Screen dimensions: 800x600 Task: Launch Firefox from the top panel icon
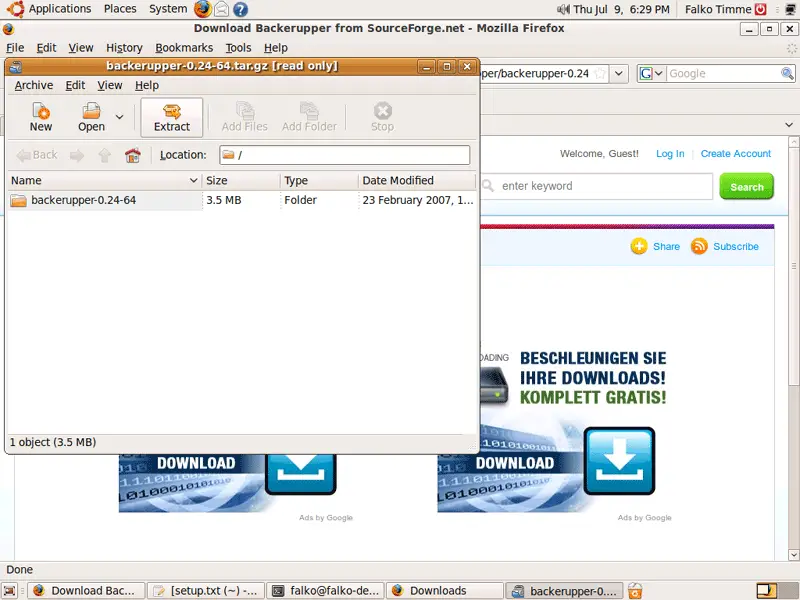click(x=203, y=9)
